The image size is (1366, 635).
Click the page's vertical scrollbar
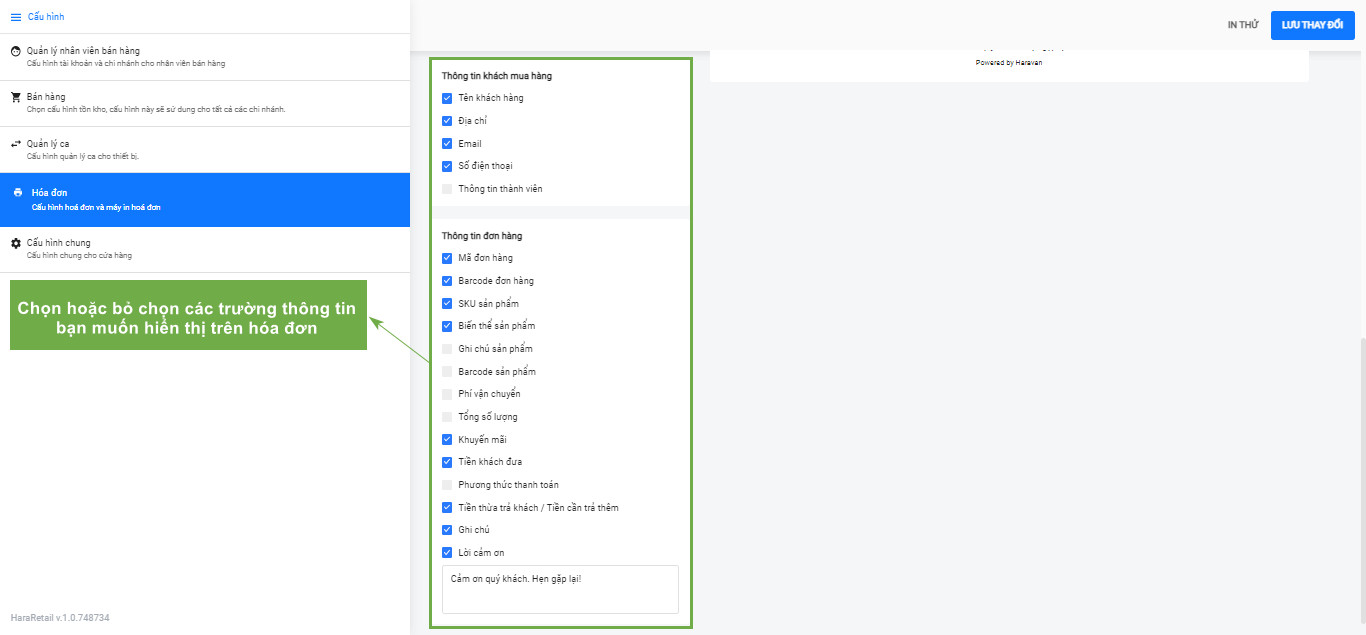tap(1361, 480)
